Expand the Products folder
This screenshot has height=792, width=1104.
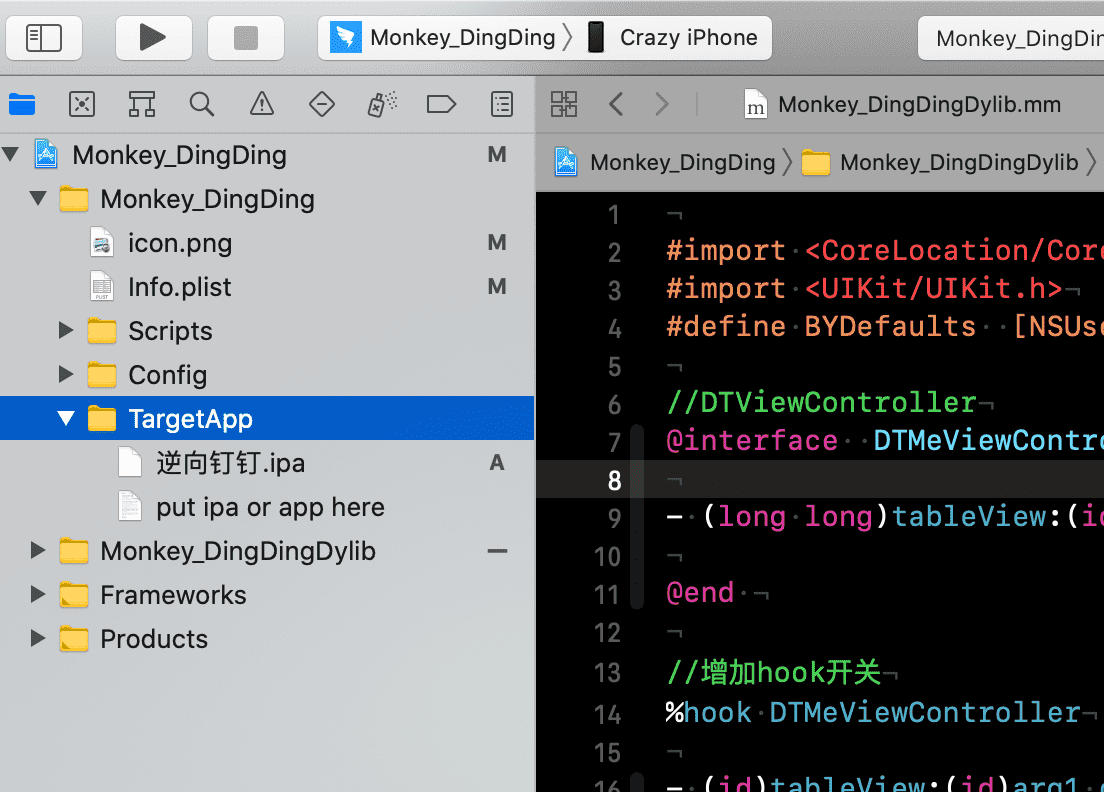coord(38,639)
